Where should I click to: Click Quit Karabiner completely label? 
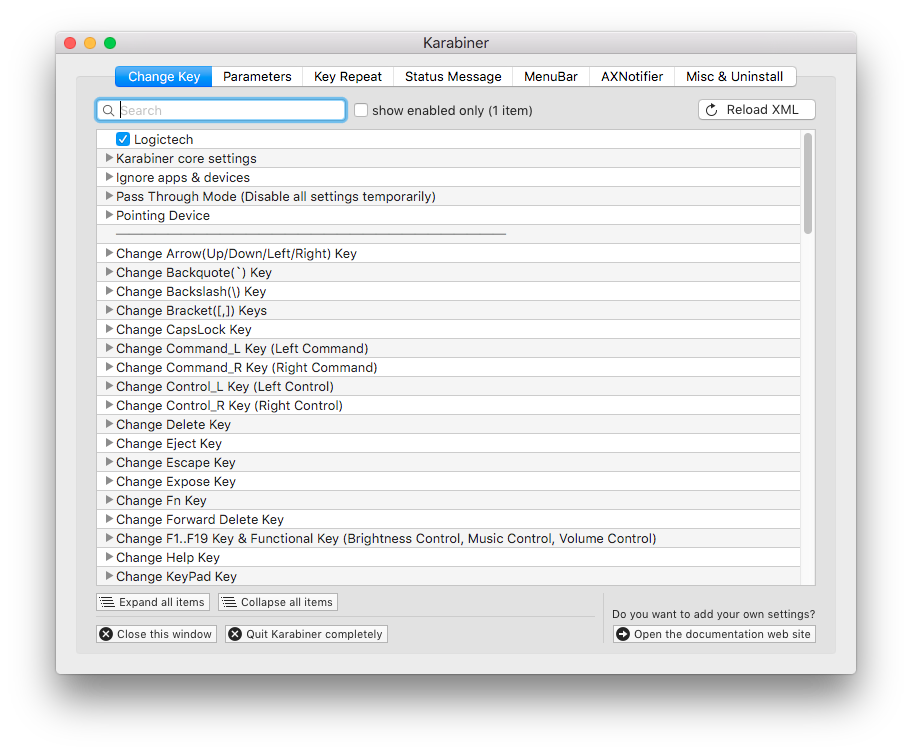click(x=314, y=634)
